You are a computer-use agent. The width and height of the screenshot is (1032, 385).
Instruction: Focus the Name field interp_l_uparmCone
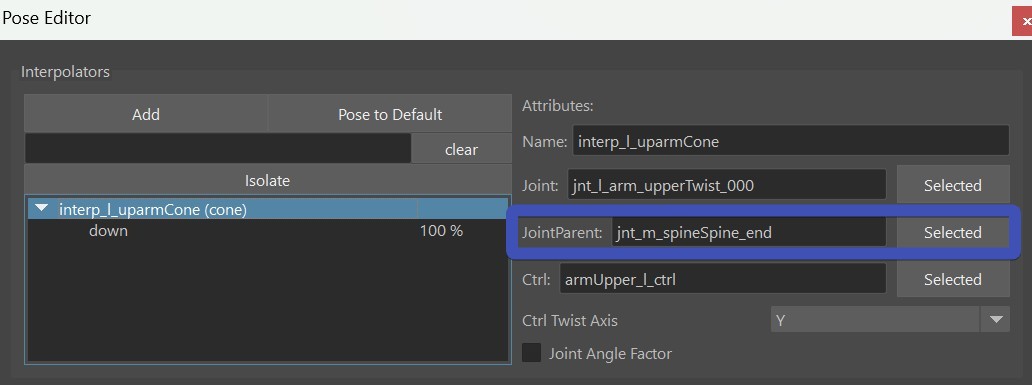(790, 141)
